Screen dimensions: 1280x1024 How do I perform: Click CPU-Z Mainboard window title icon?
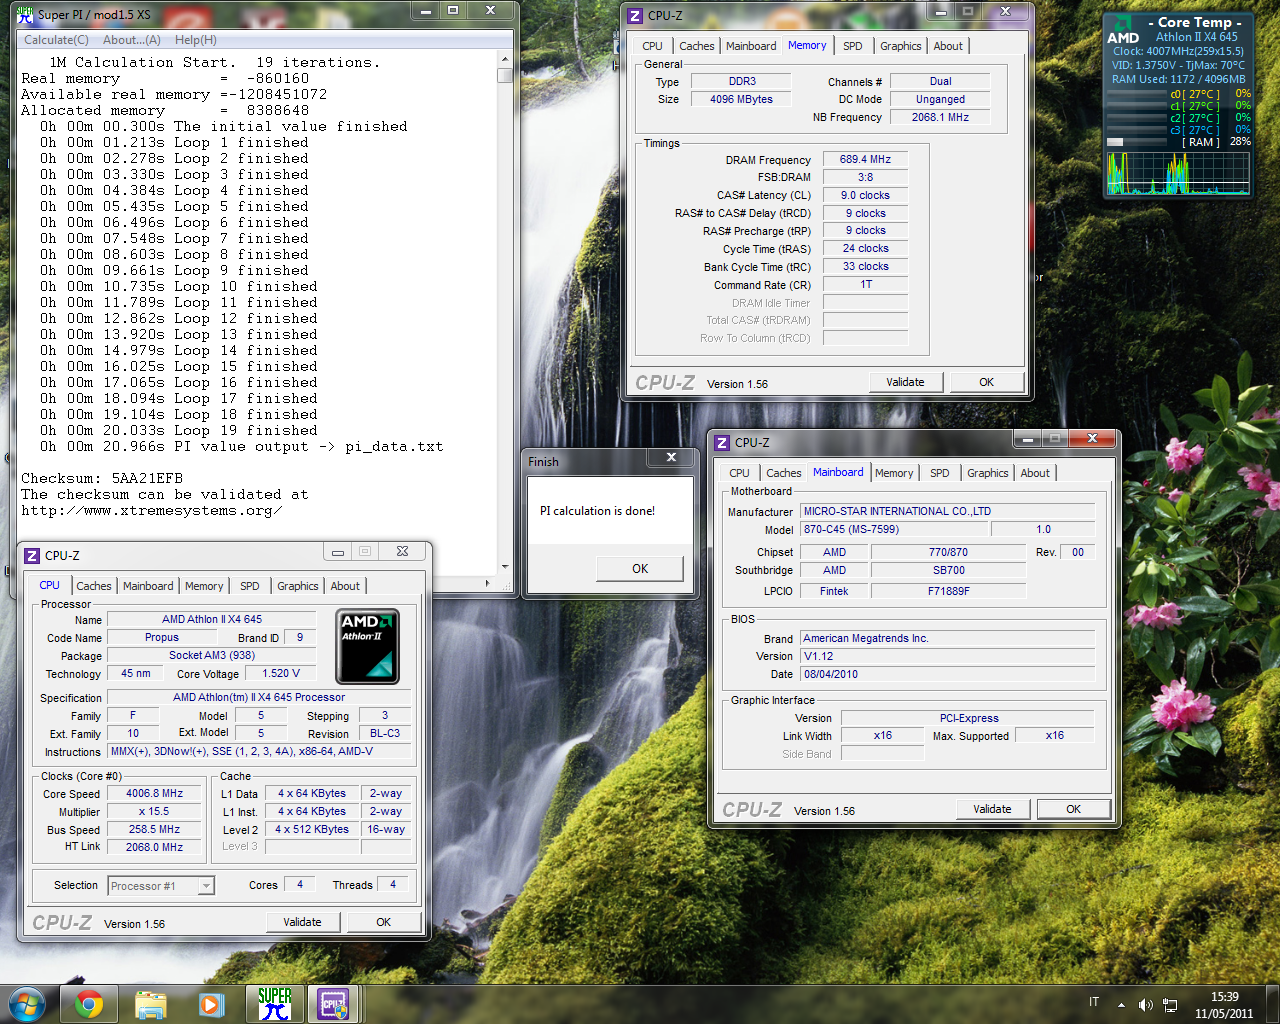(x=721, y=442)
